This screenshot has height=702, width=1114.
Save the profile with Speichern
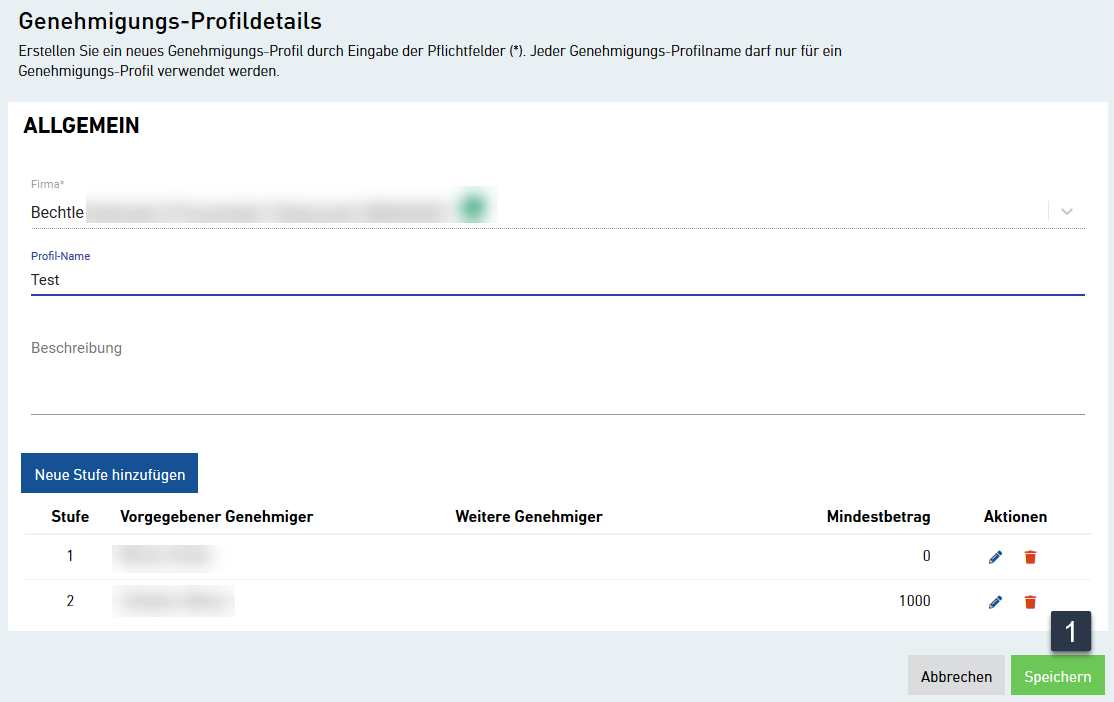(1057, 675)
